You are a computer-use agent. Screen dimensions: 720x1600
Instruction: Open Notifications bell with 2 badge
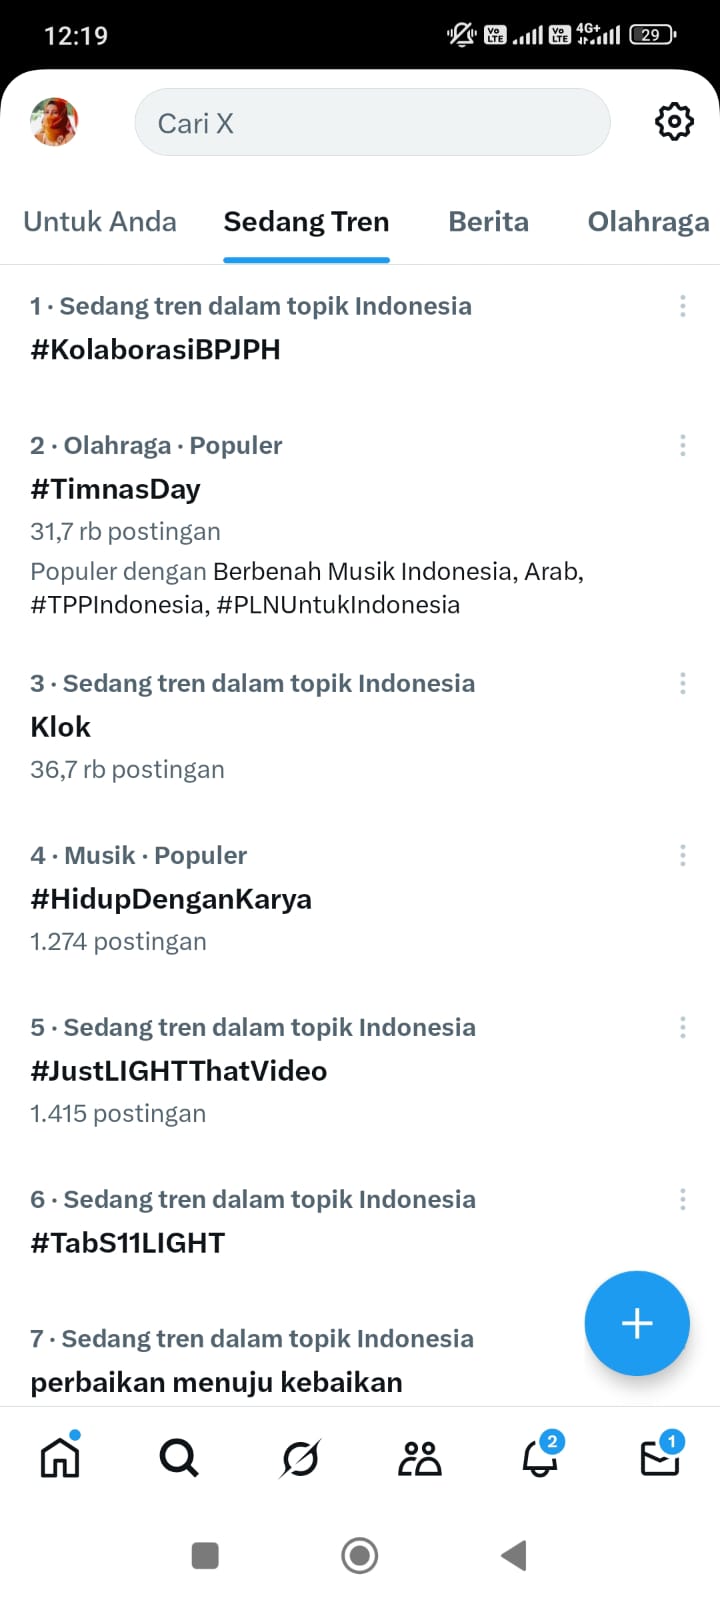click(x=540, y=1458)
